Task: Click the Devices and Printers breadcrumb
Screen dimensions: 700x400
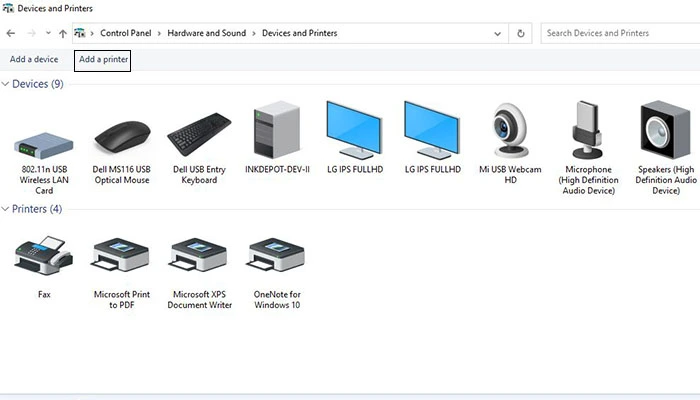Action: point(300,33)
